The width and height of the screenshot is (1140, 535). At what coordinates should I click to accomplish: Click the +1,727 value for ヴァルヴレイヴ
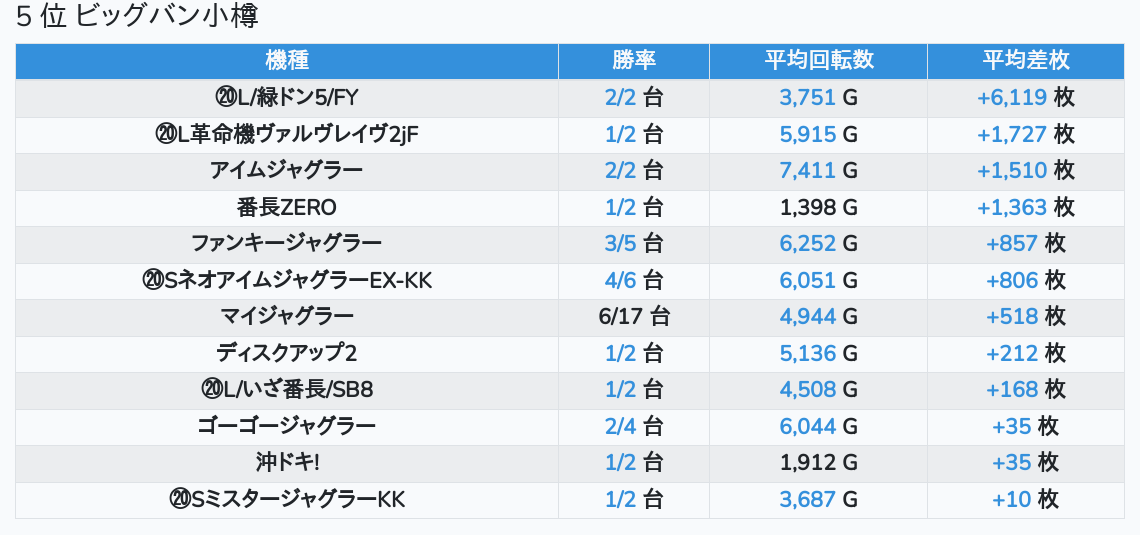pyautogui.click(x=1011, y=135)
